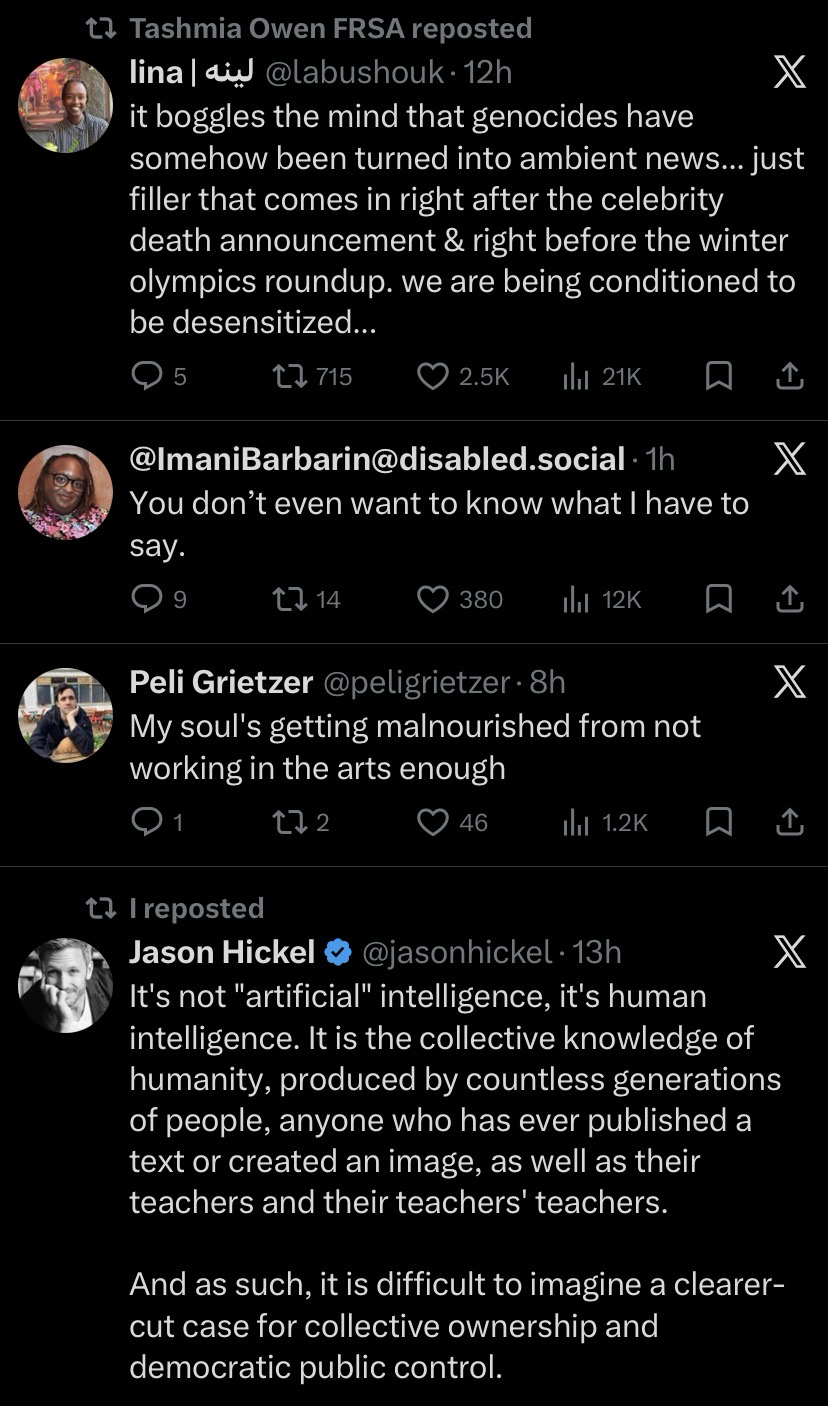This screenshot has height=1406, width=828.
Task: Open lina's profile picture
Action: (65, 105)
